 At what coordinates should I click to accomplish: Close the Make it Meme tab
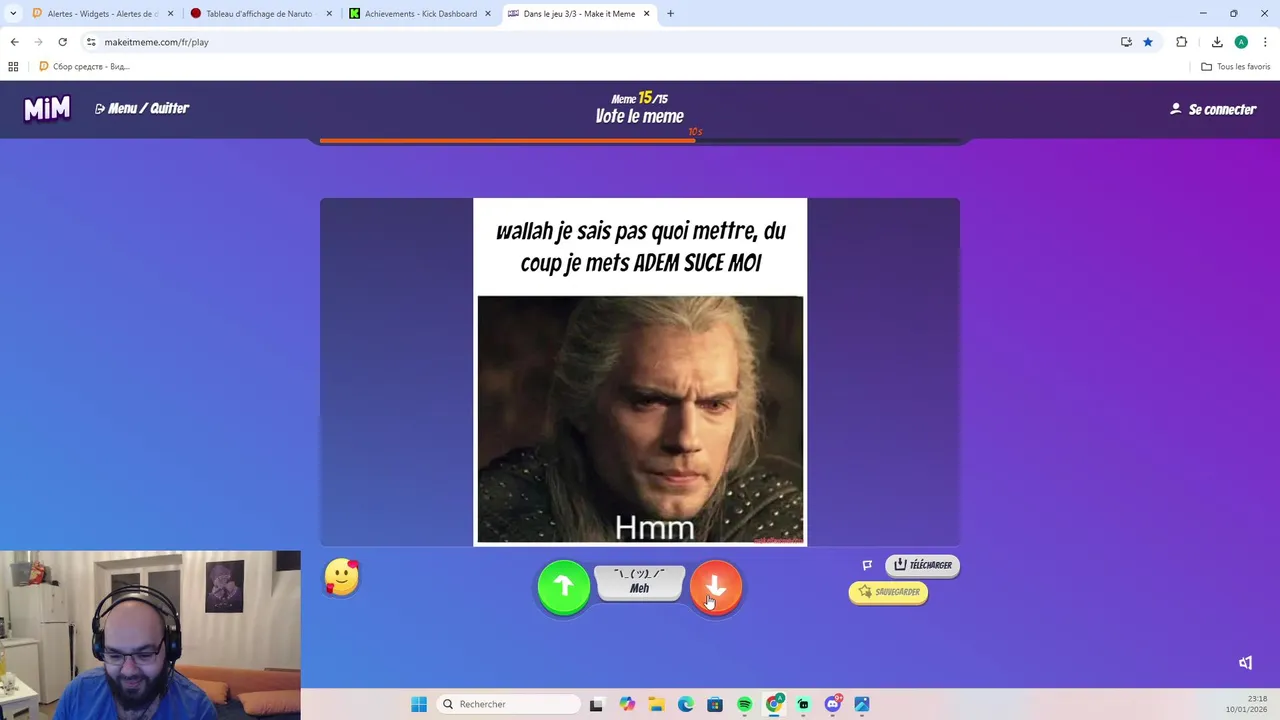pyautogui.click(x=646, y=14)
